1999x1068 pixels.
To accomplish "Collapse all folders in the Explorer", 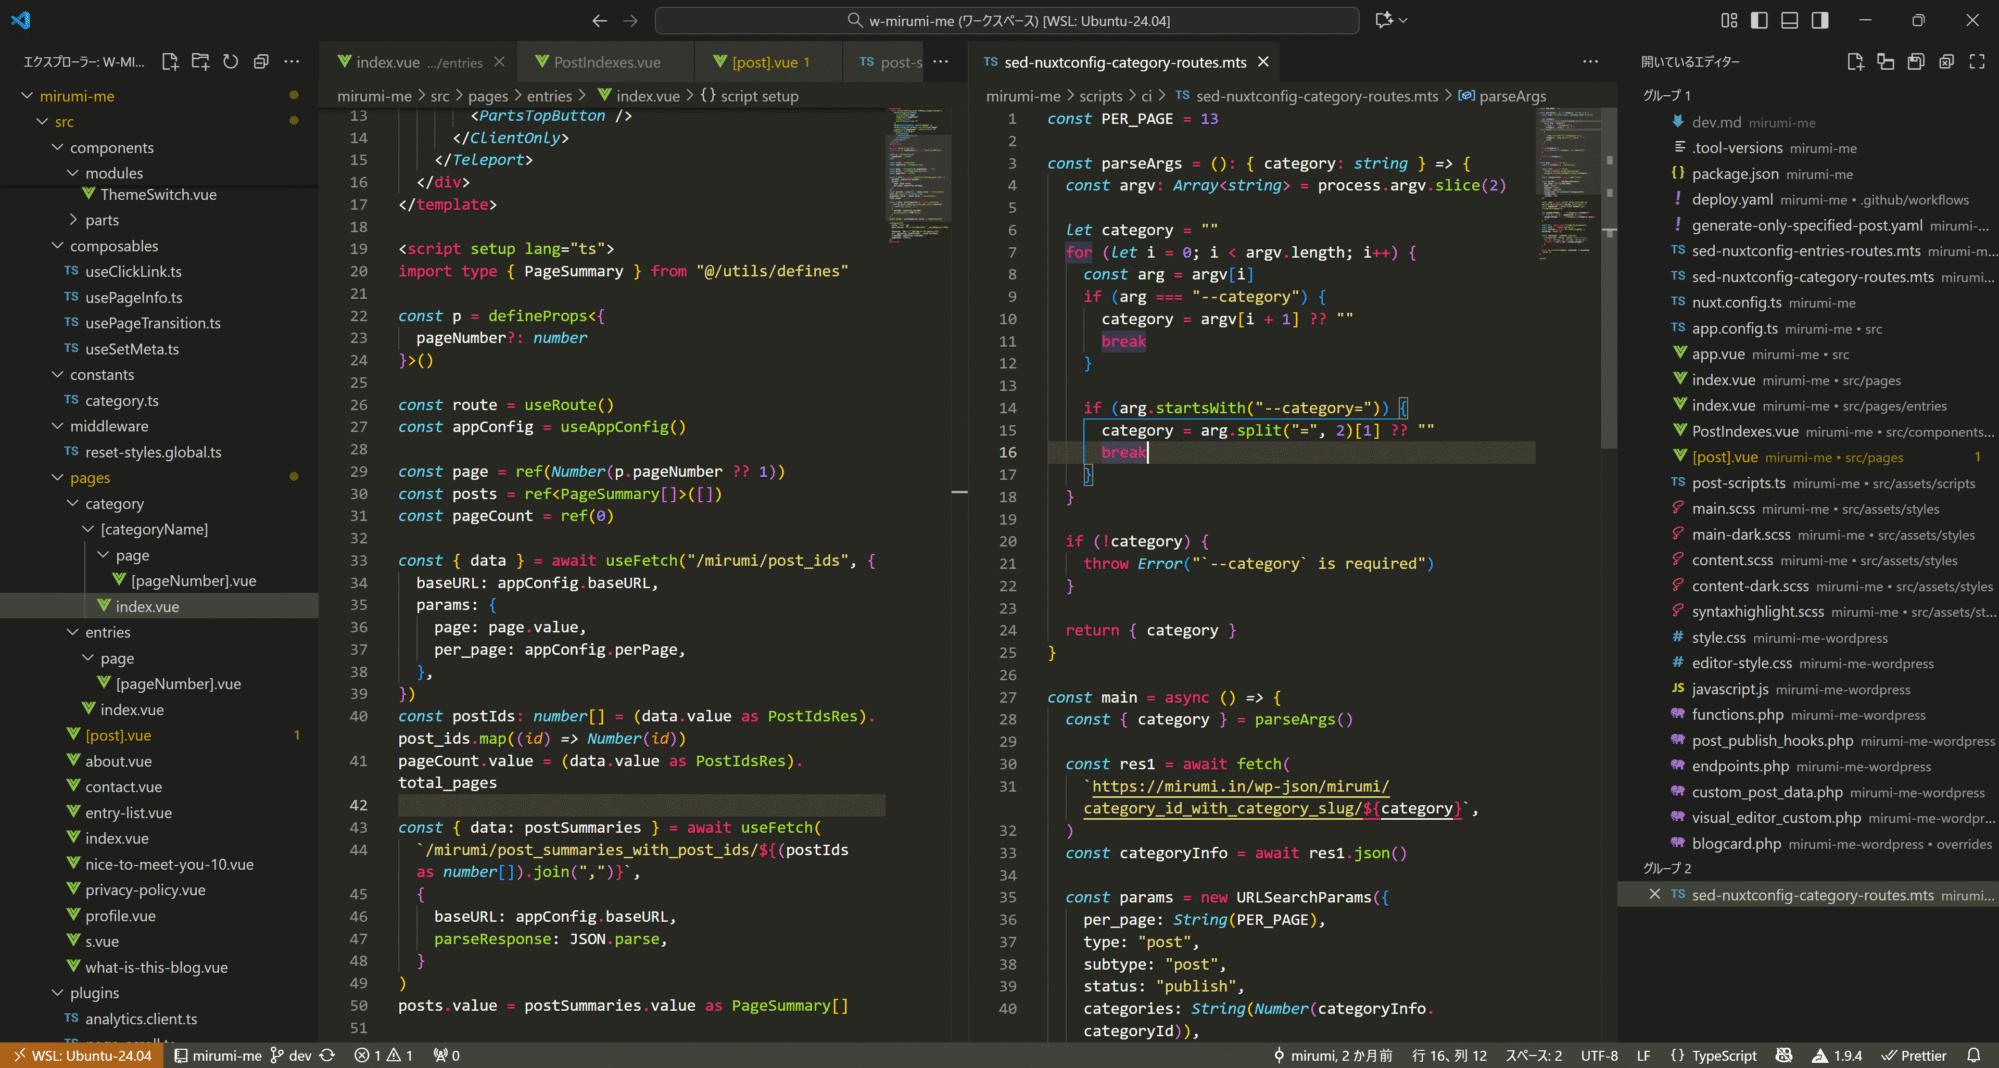I will [x=260, y=61].
